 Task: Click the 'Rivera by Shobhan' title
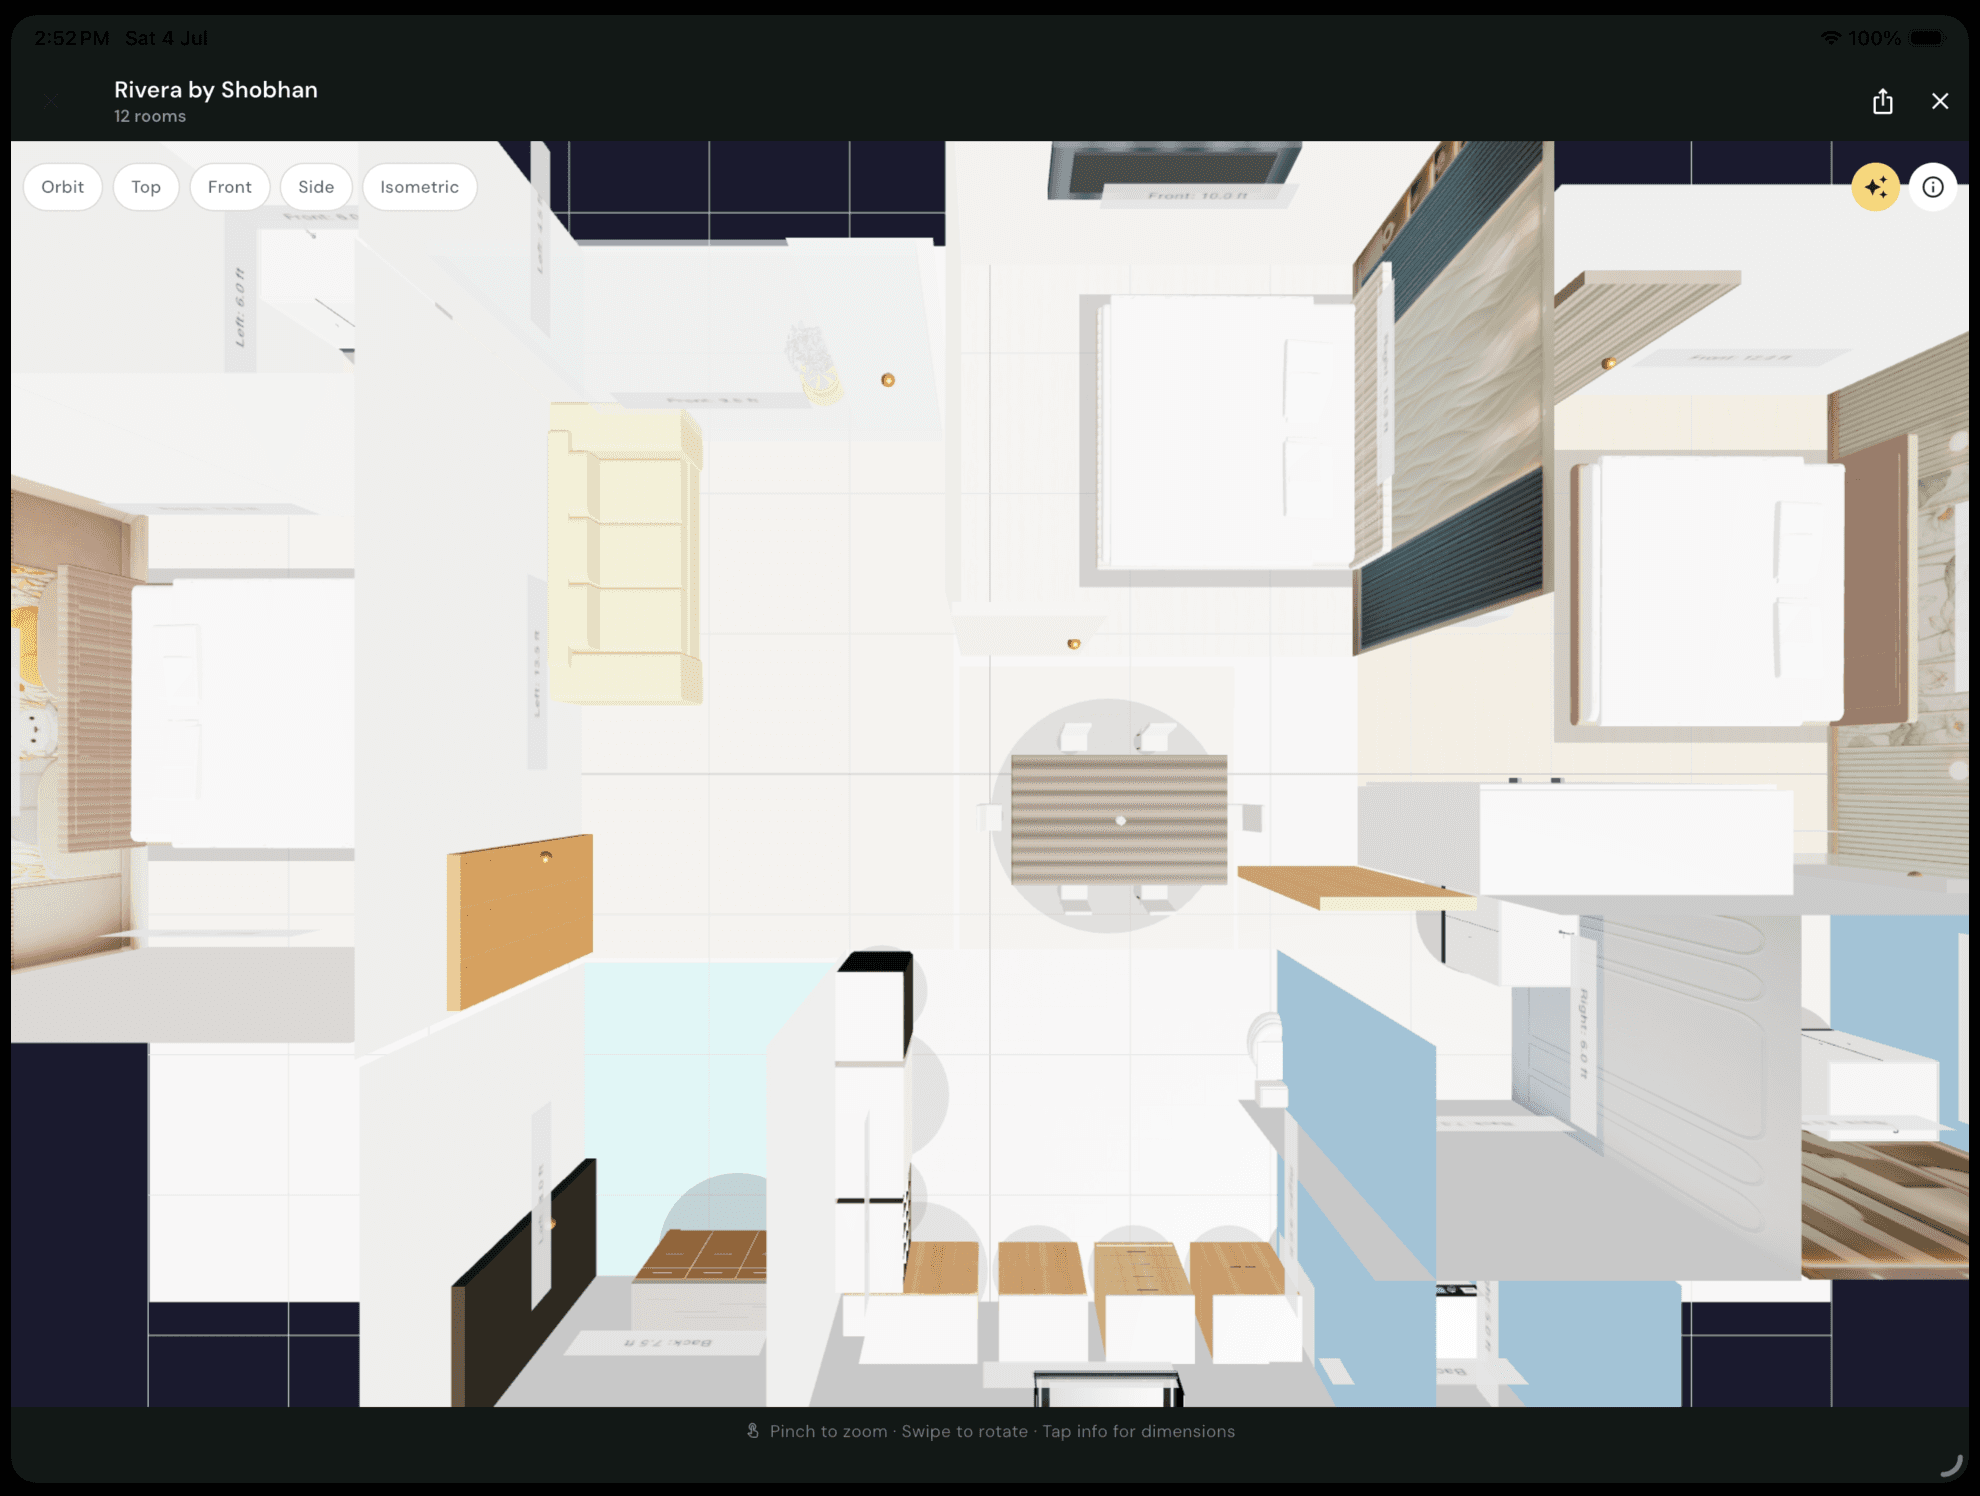point(216,90)
